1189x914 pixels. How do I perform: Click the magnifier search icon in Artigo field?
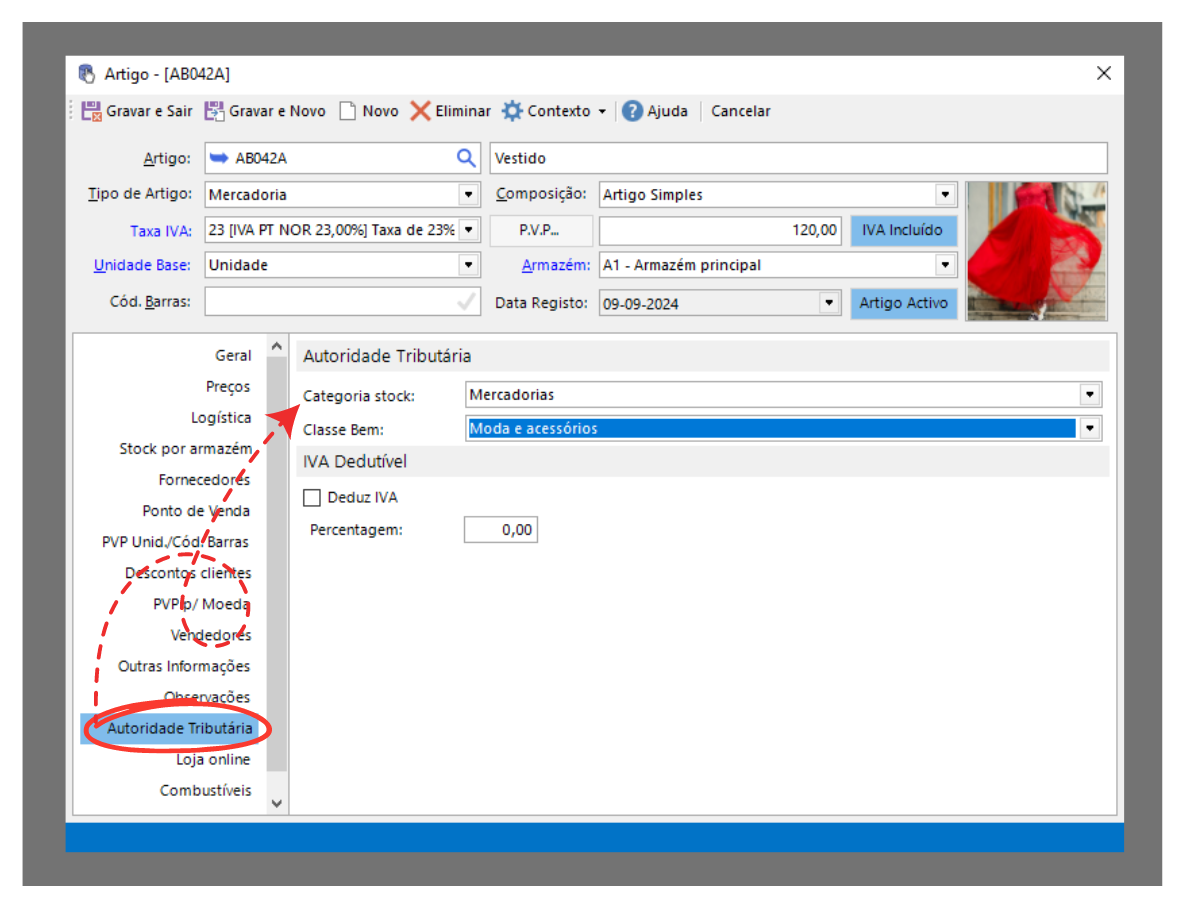pos(466,158)
